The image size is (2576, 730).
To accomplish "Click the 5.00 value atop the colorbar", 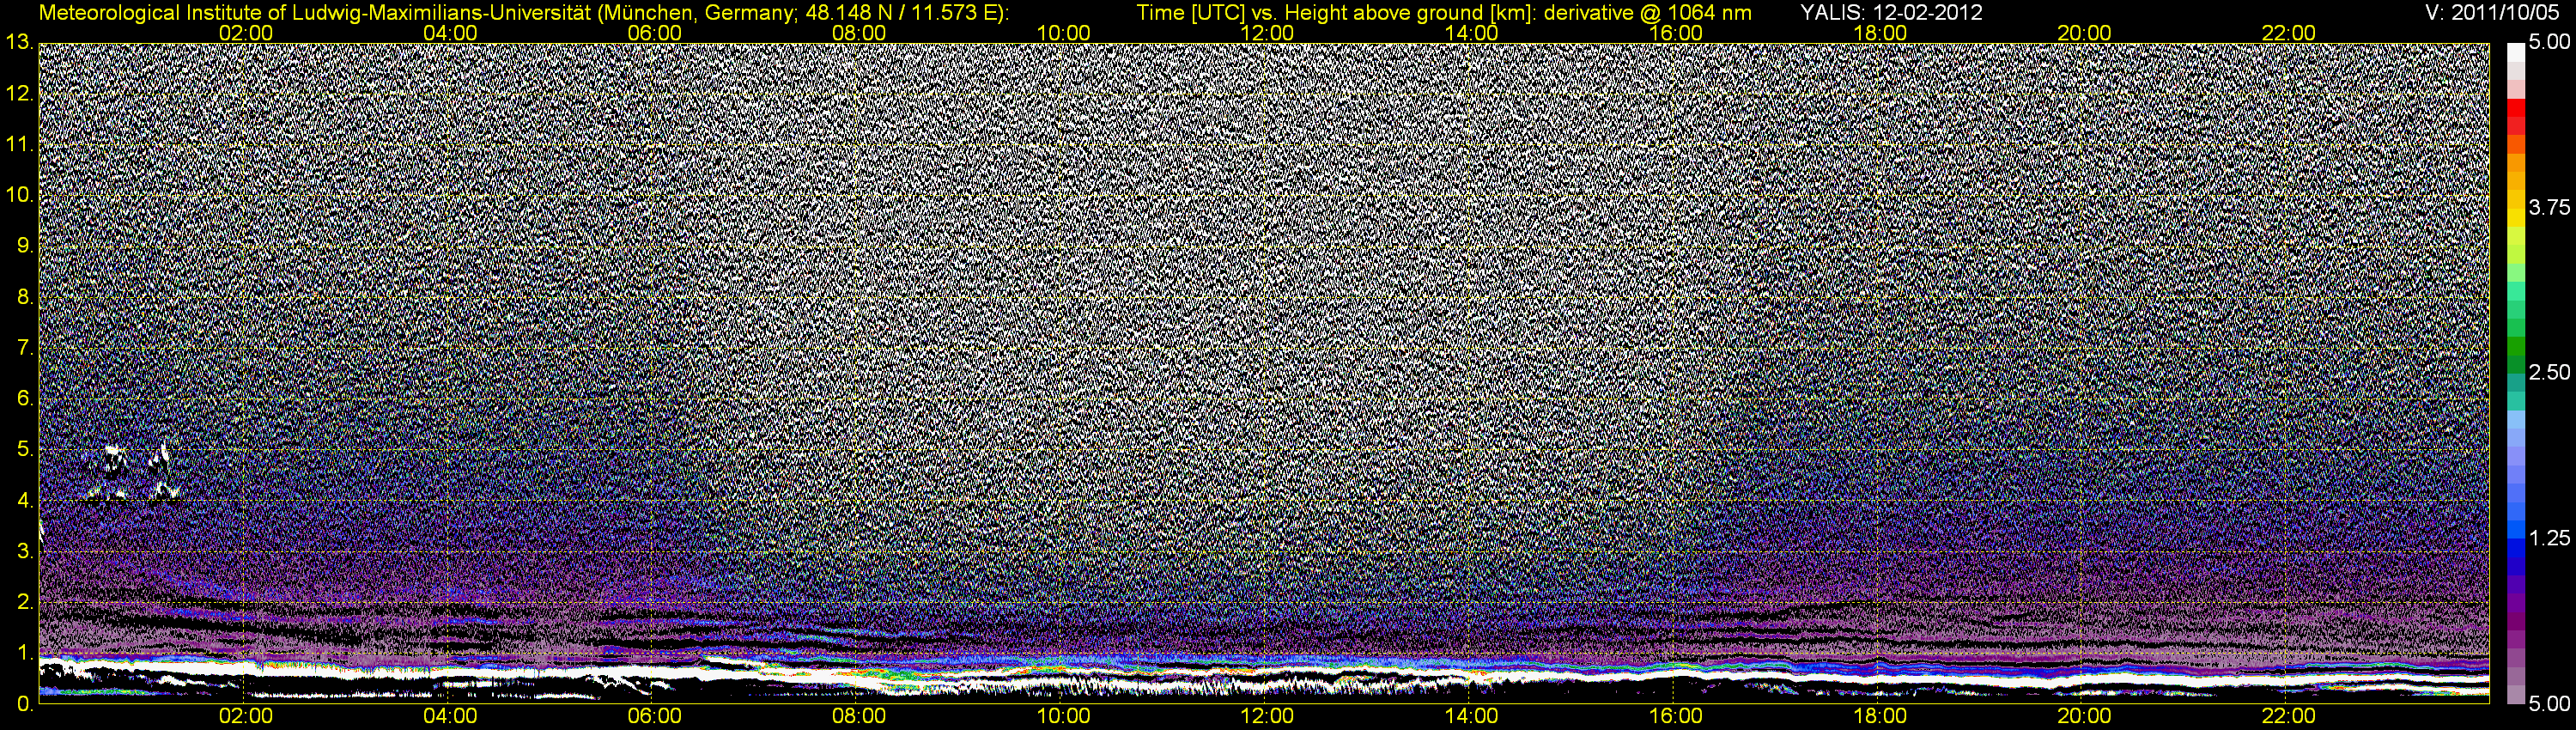I will click(x=2549, y=43).
